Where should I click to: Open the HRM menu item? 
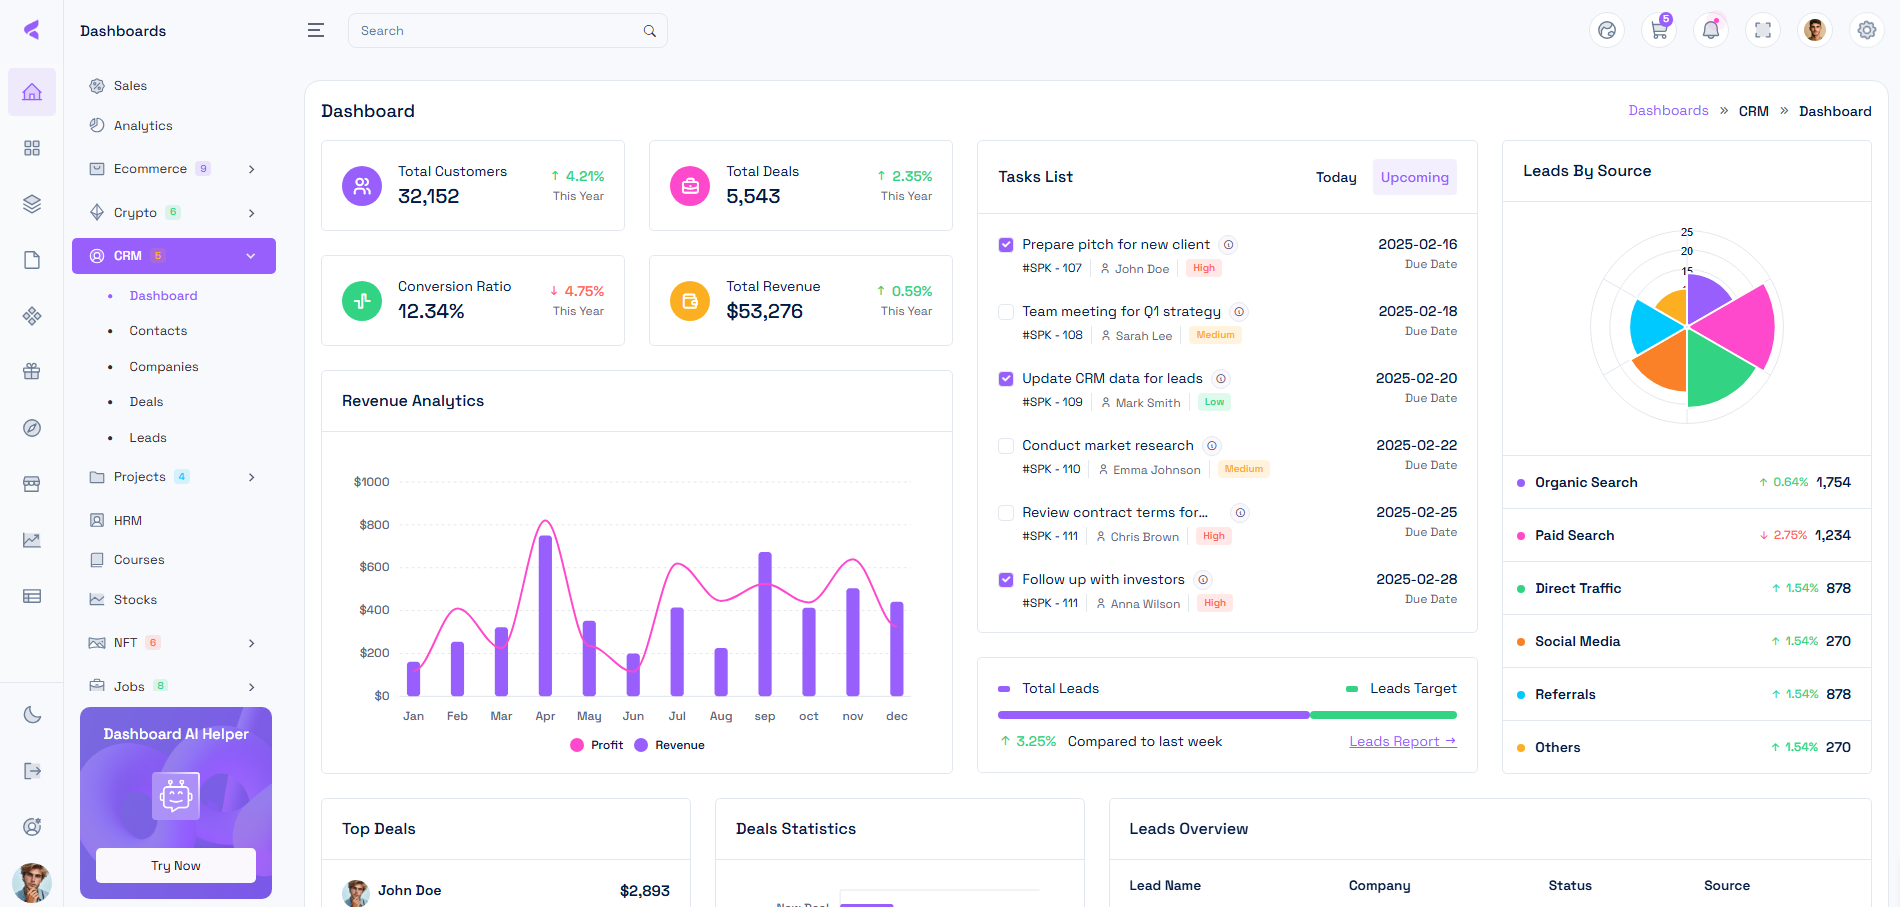(x=174, y=521)
